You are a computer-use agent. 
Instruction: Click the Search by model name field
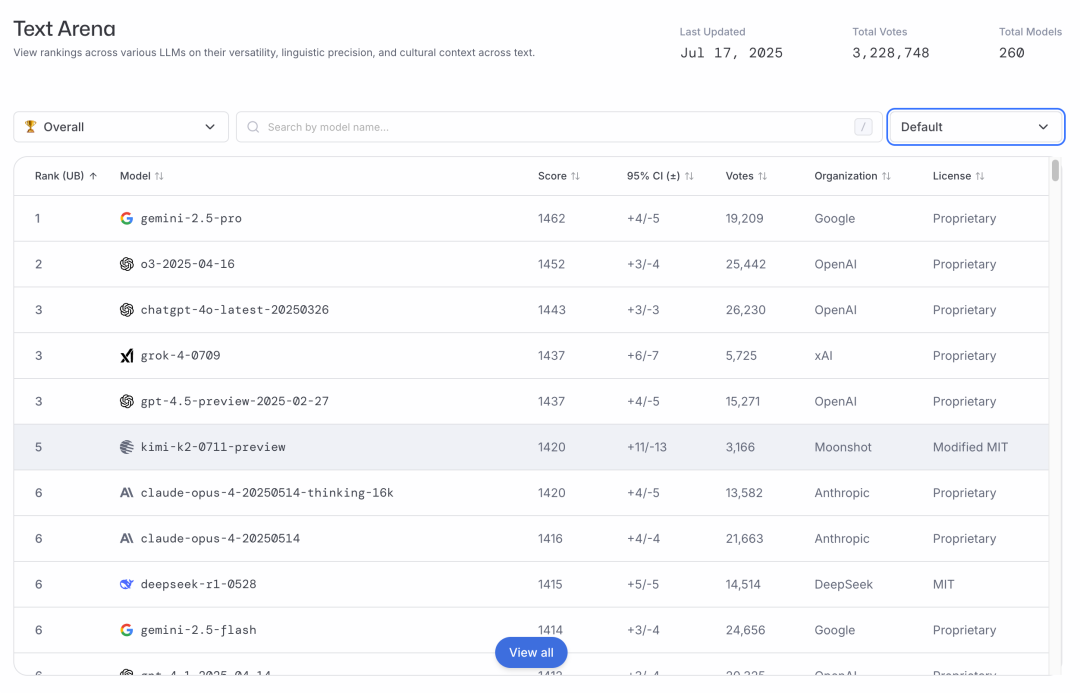[x=559, y=127]
